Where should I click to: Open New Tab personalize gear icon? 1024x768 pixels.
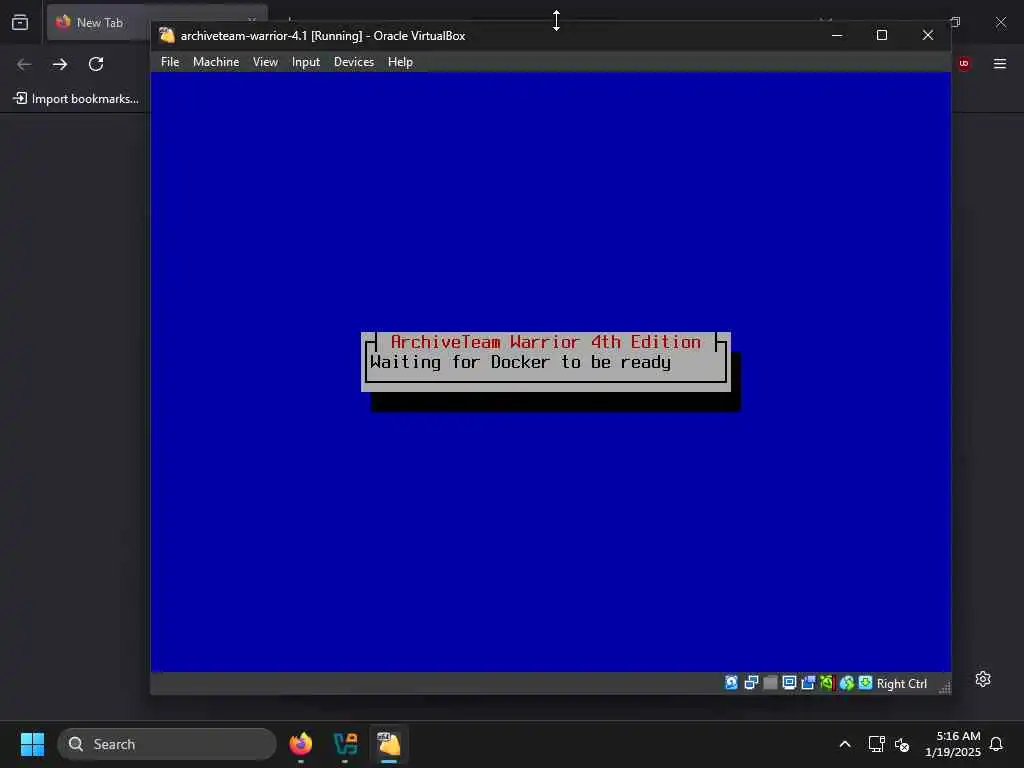983,679
